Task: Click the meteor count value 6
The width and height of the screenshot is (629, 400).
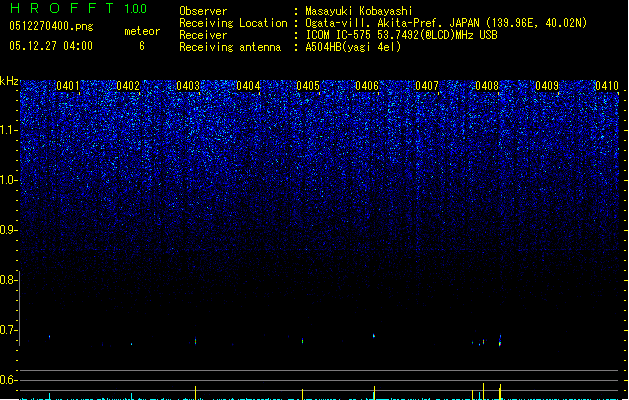Action: 142,46
